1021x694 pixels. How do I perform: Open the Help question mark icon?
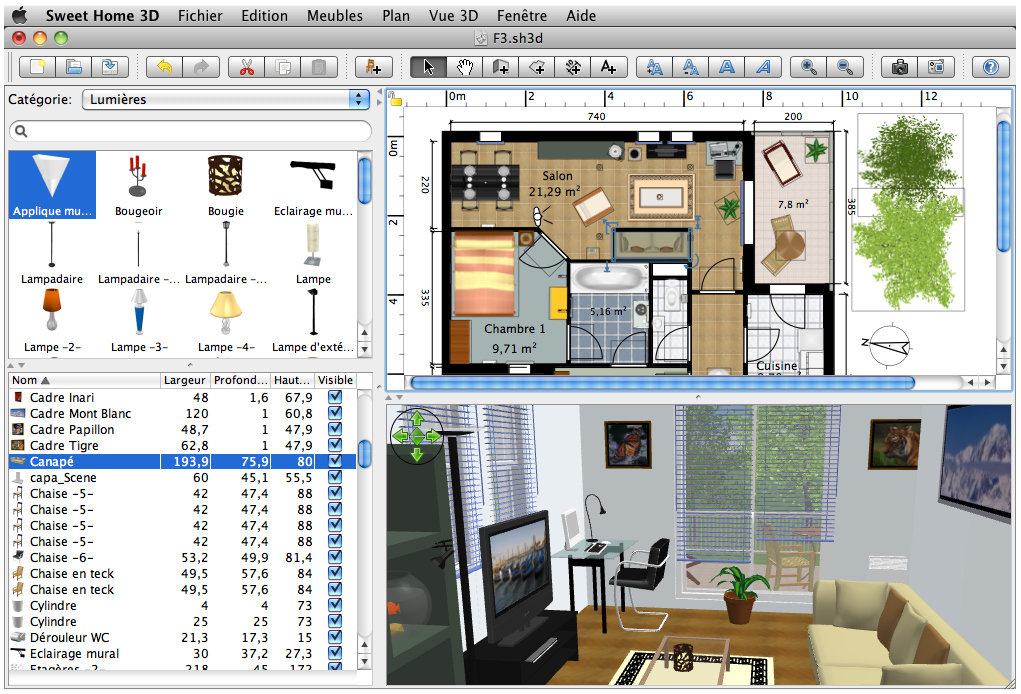[x=990, y=67]
